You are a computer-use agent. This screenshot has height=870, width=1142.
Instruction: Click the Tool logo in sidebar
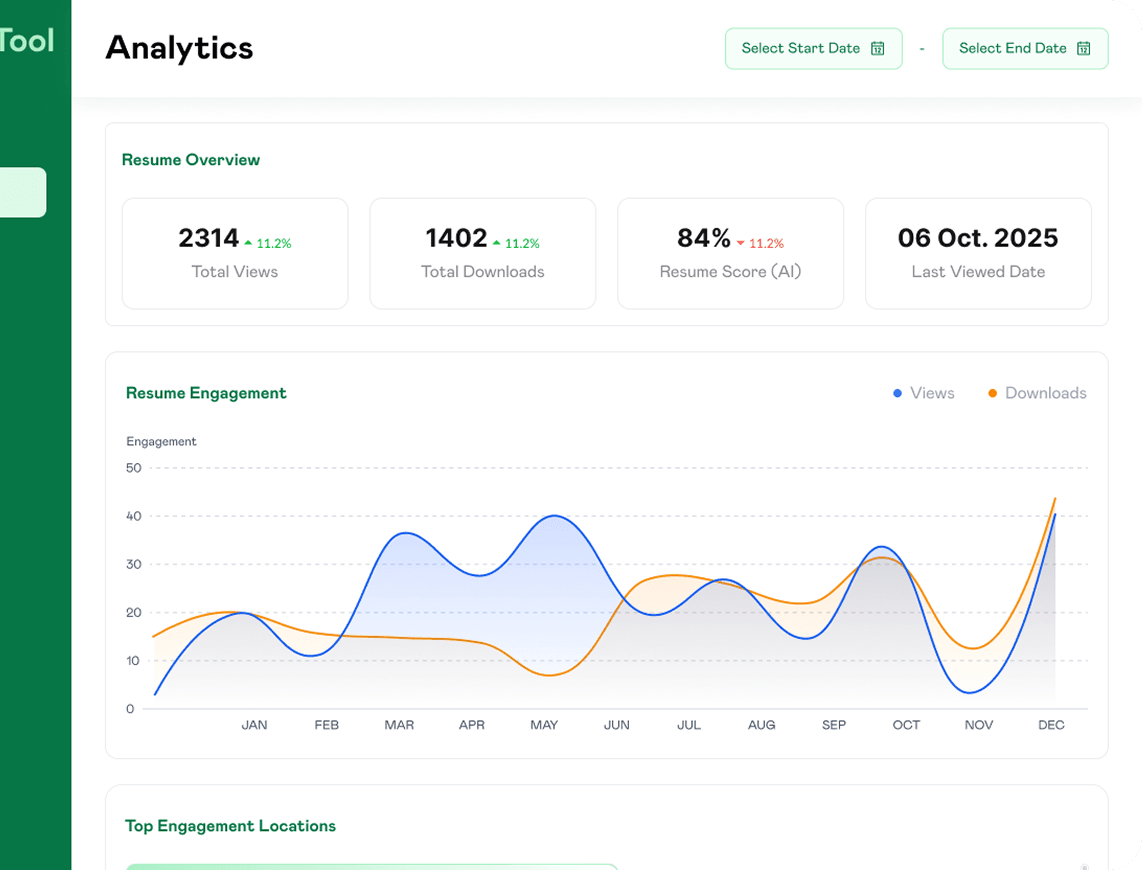point(27,40)
